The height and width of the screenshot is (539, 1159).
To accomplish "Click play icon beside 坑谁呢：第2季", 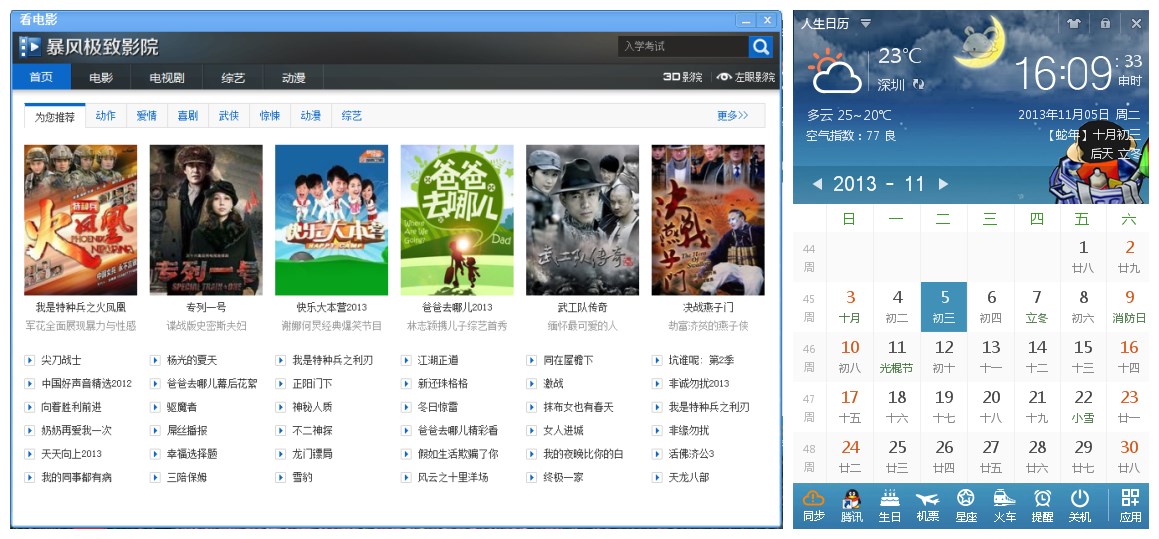I will [x=657, y=360].
